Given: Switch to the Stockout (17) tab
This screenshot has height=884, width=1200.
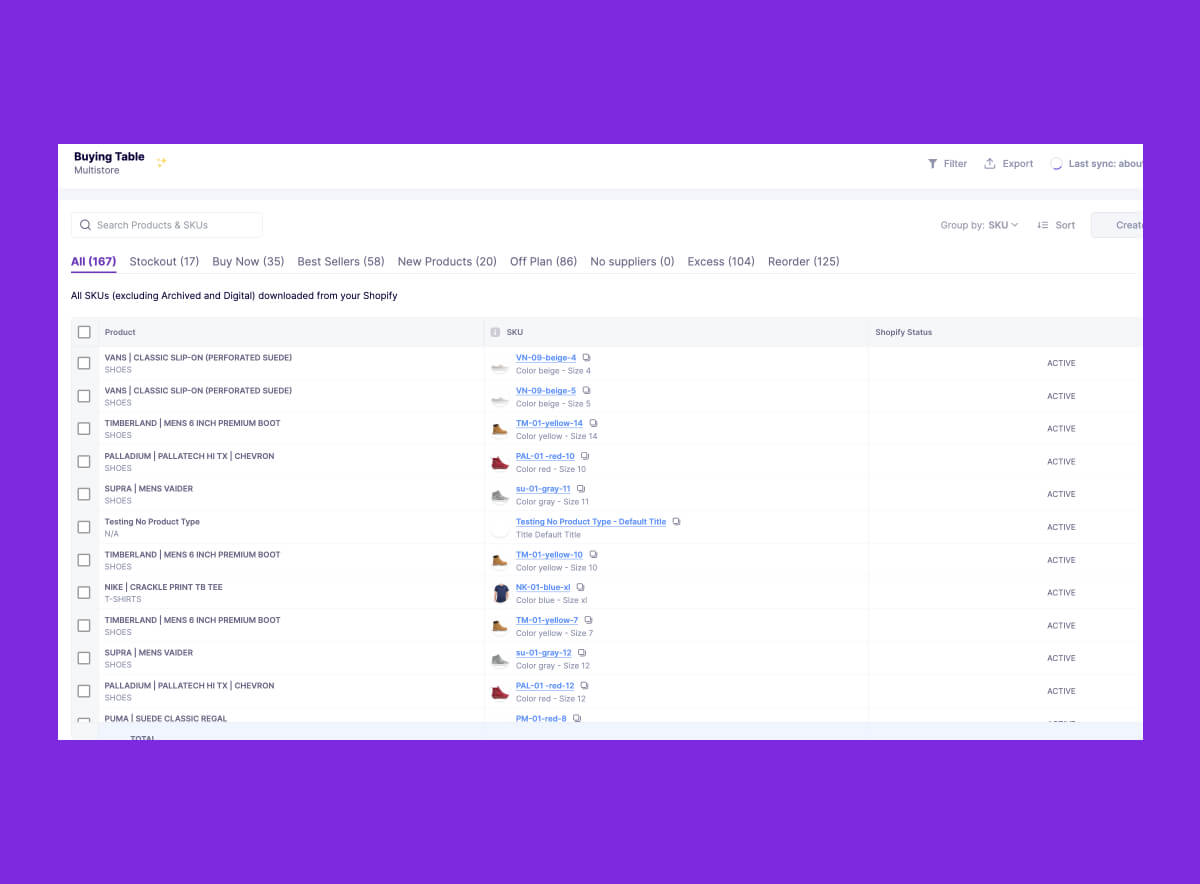Looking at the screenshot, I should (165, 262).
